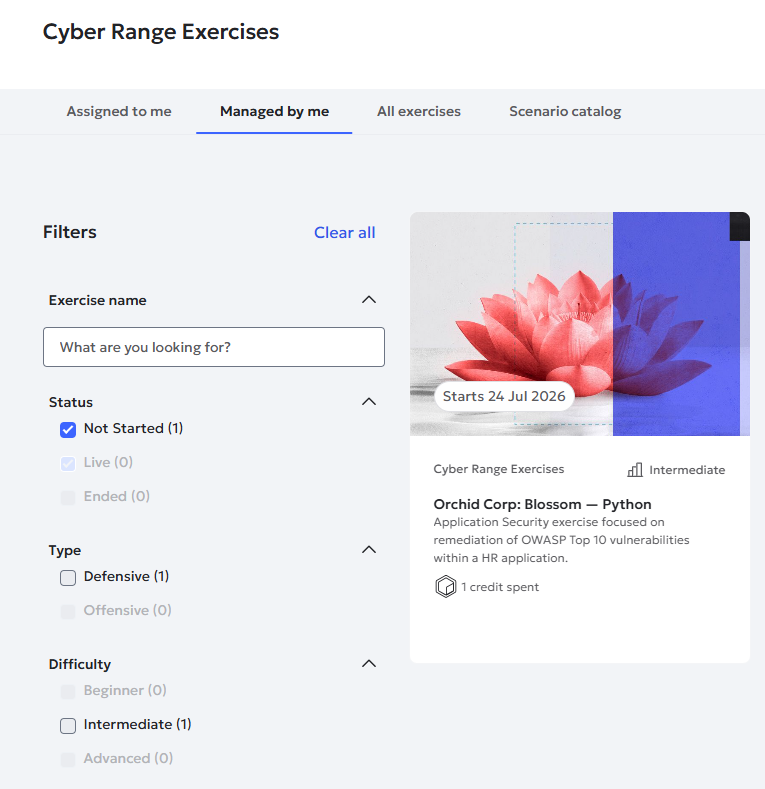Select the Managed by me tab
The height and width of the screenshot is (789, 765).
pyautogui.click(x=274, y=111)
